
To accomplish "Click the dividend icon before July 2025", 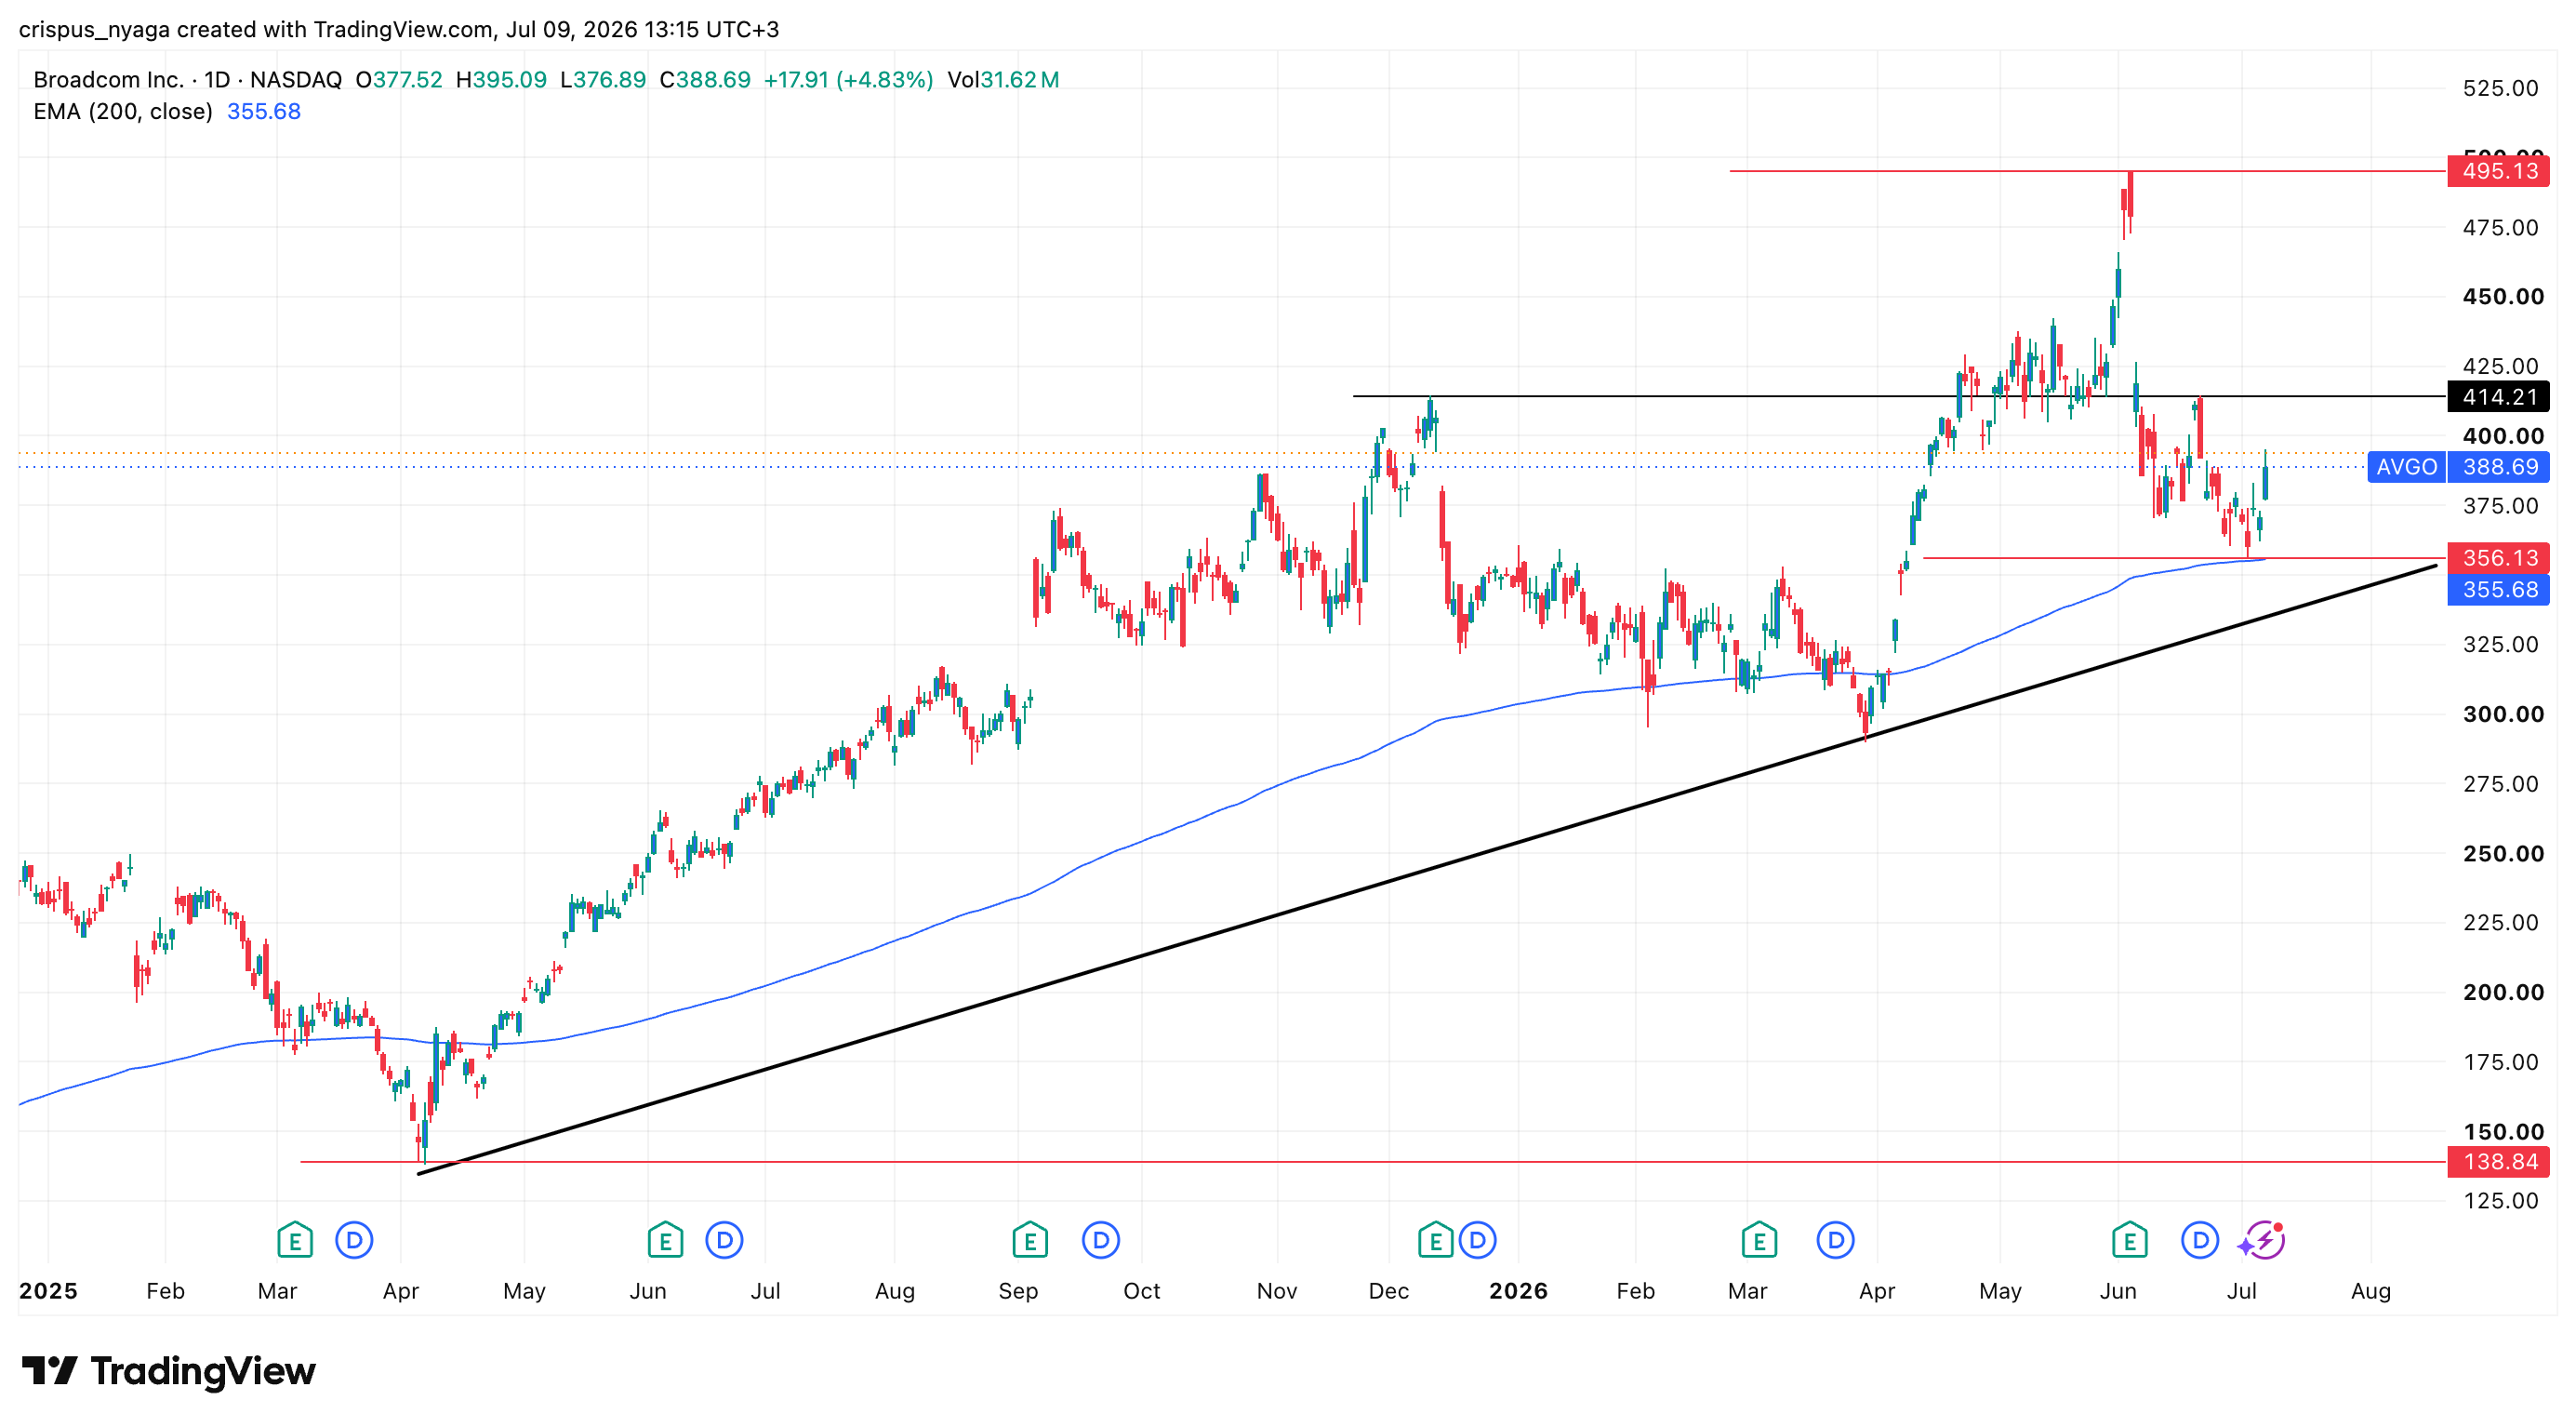I will point(725,1240).
